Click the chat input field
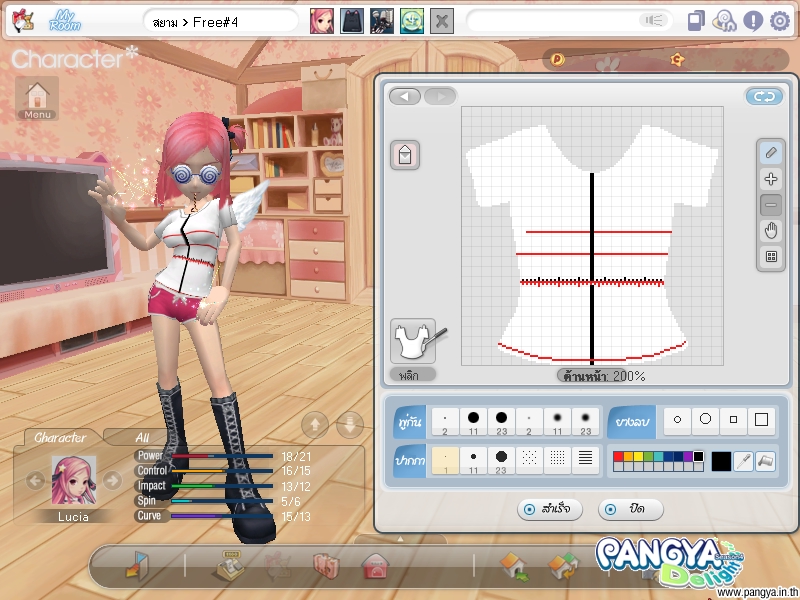 (569, 21)
